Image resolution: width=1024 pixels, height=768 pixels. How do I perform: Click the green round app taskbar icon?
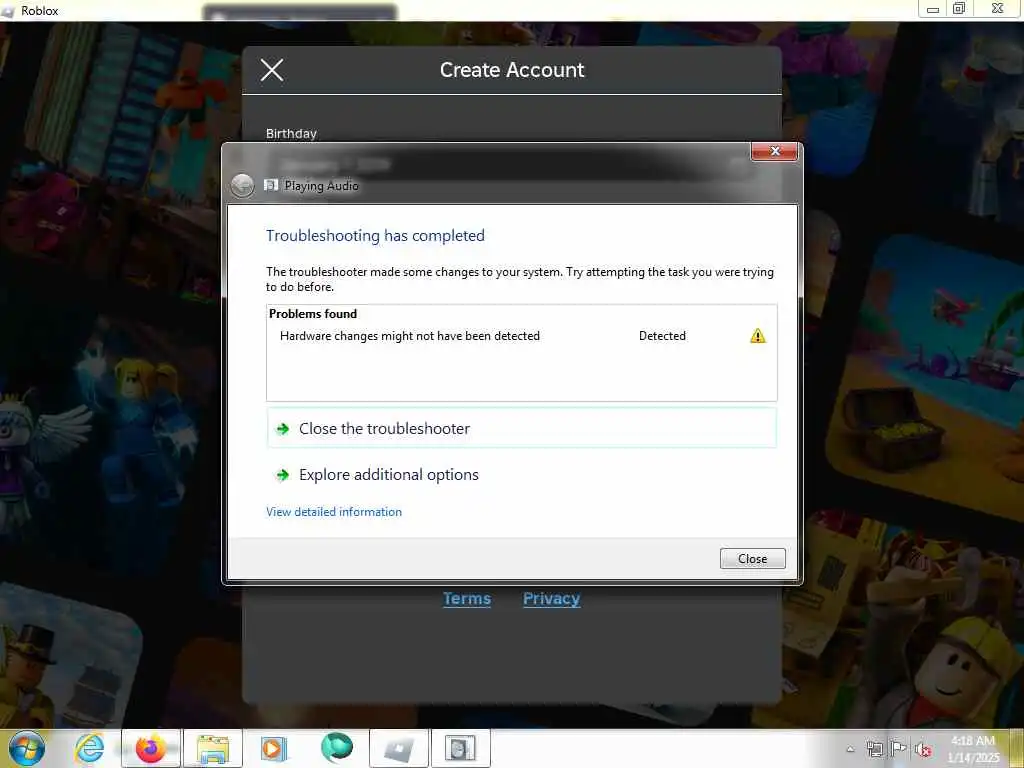336,748
